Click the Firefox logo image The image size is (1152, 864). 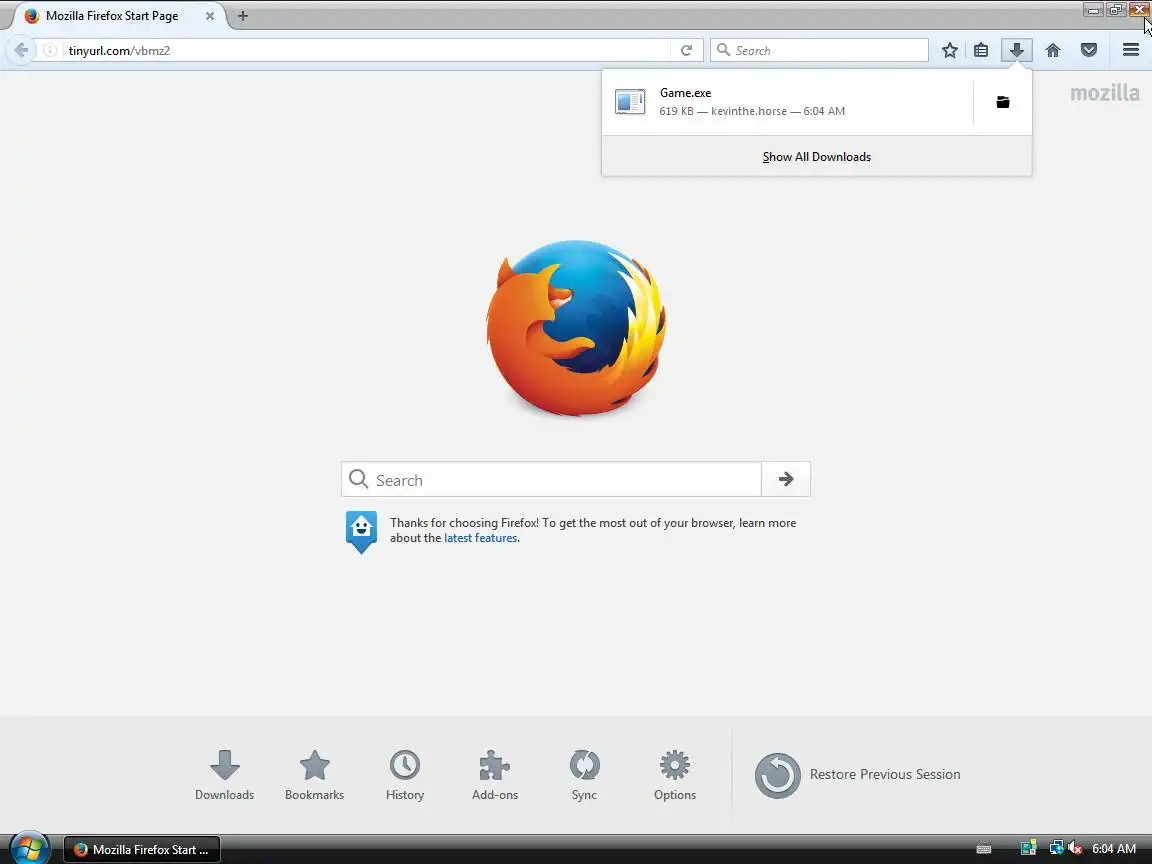coord(576,328)
